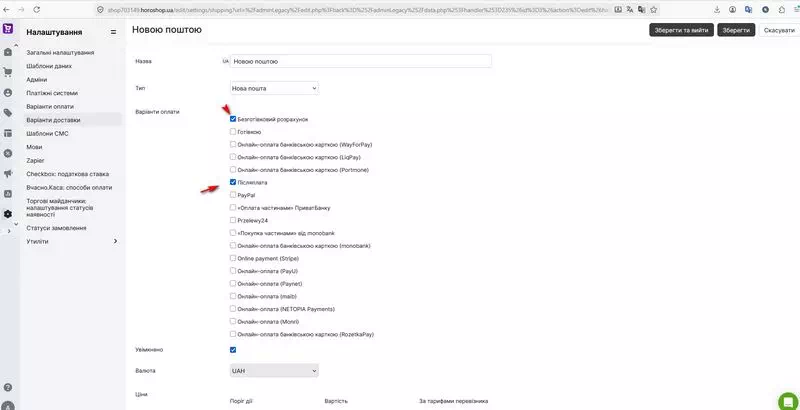Enable the WayForPay online payment checkbox
The image size is (800, 410).
233,144
